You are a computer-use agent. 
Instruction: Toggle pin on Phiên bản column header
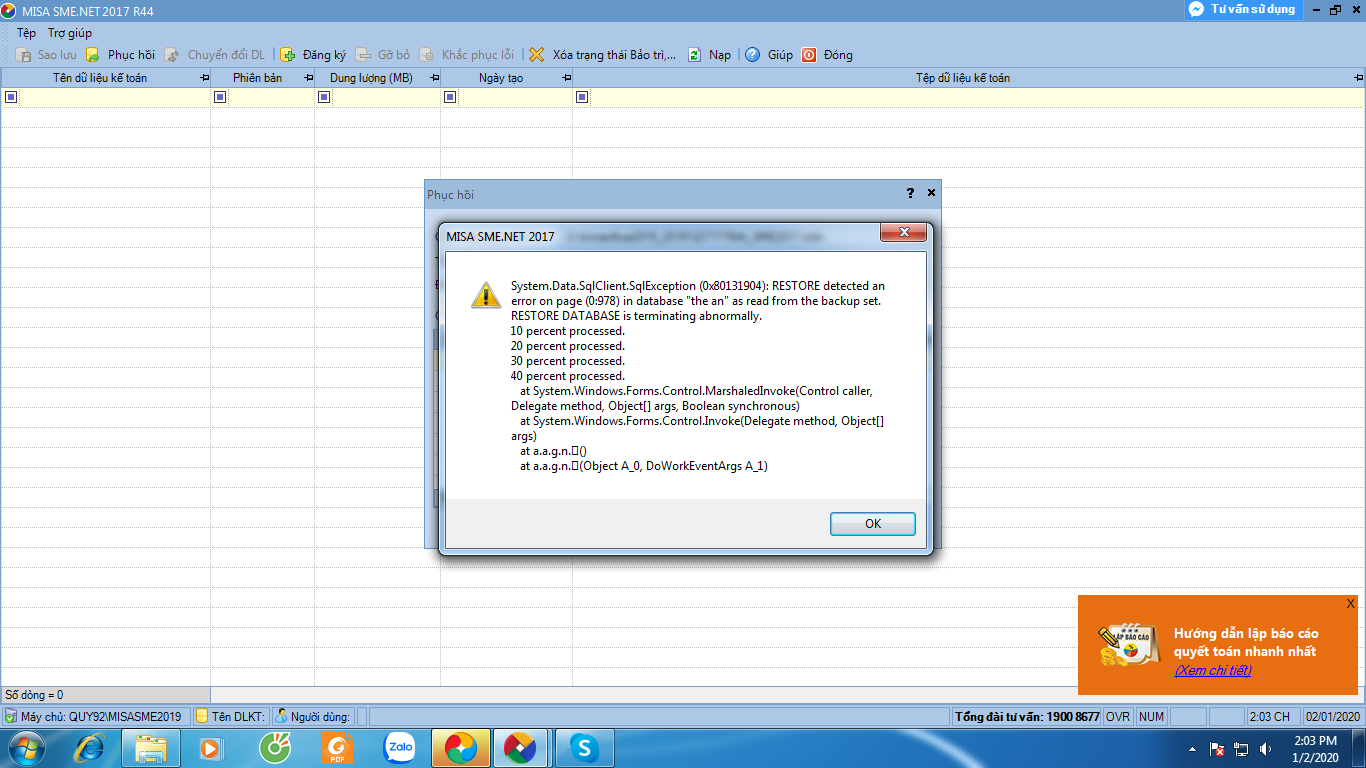(x=309, y=78)
